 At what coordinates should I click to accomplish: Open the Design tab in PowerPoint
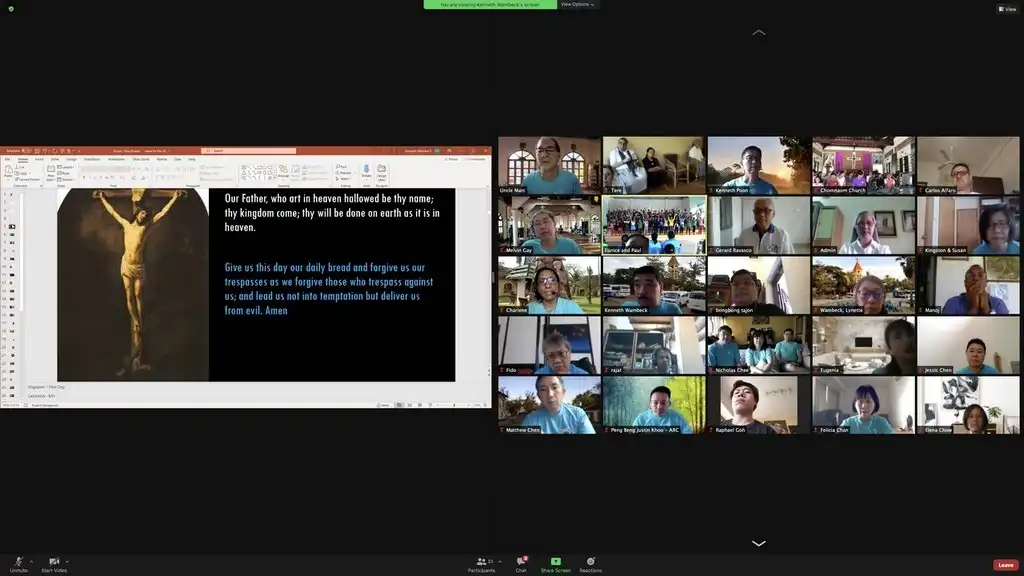click(71, 159)
